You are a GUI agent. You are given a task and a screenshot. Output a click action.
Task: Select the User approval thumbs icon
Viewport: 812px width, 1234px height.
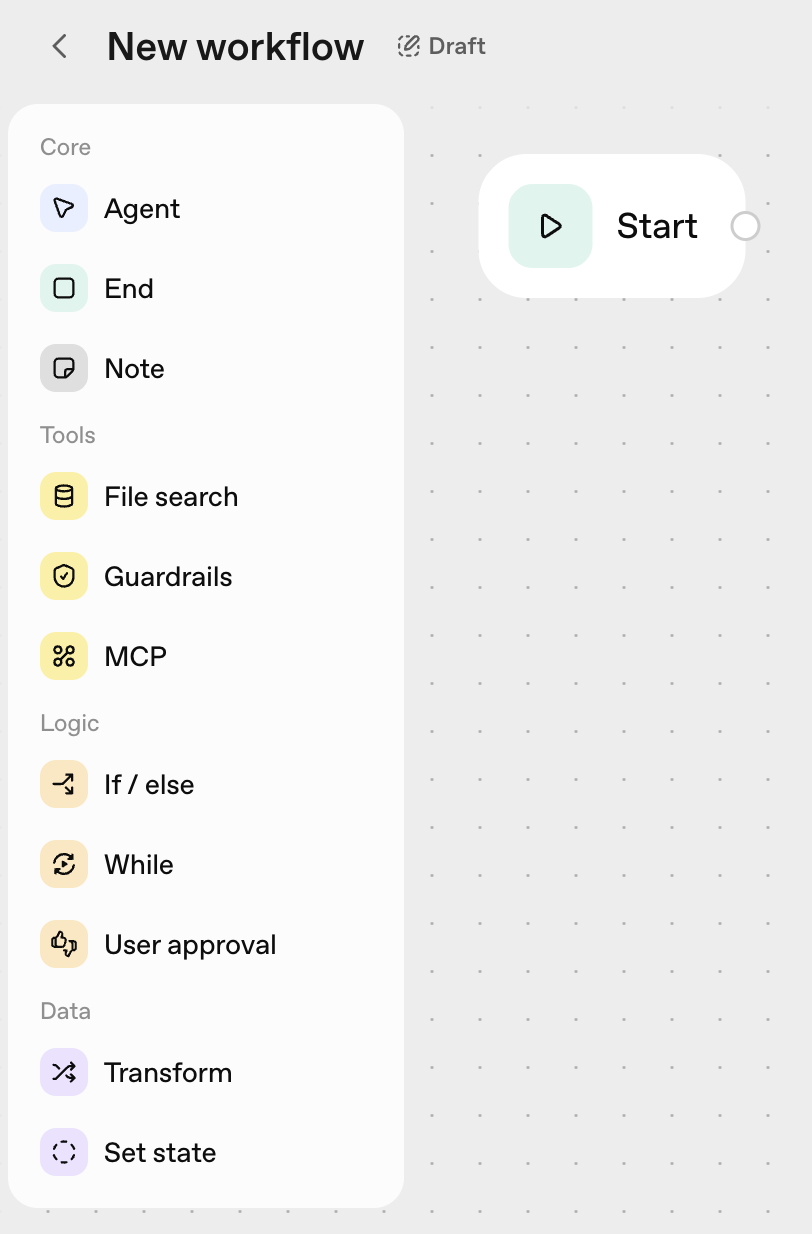pos(64,944)
